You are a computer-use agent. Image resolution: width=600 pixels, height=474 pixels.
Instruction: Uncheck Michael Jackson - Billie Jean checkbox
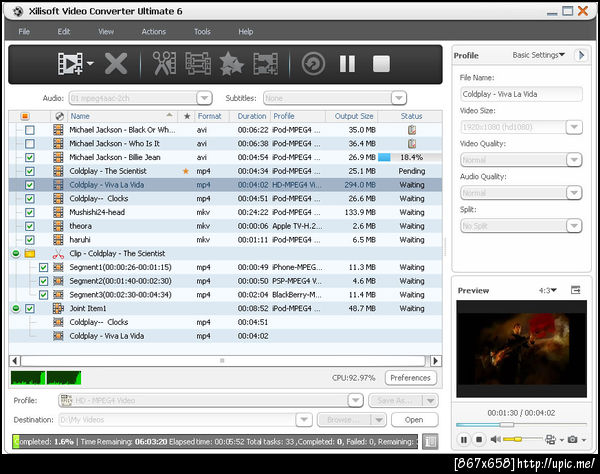(29, 158)
